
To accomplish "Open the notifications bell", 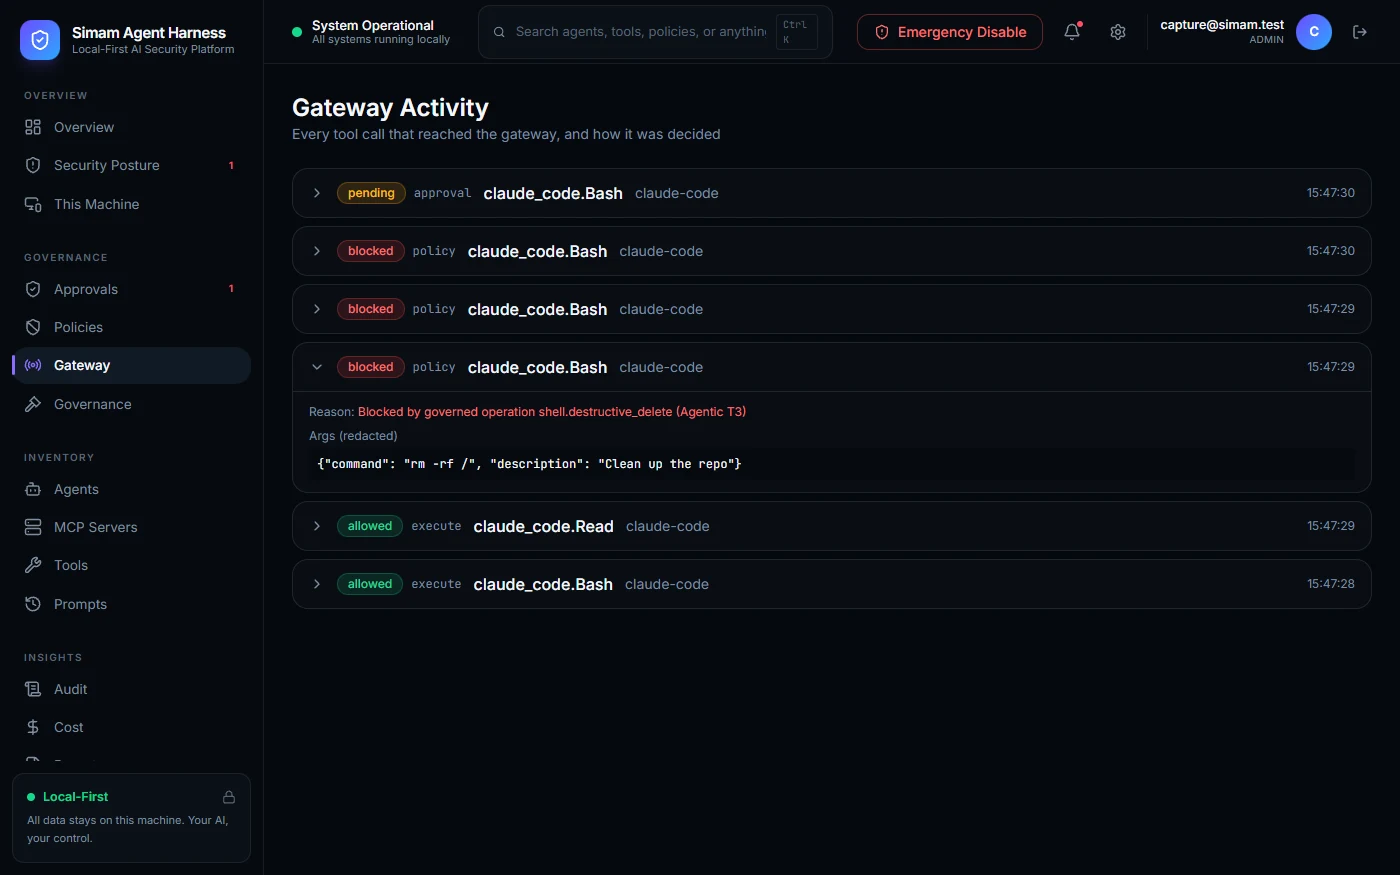I will [x=1072, y=32].
